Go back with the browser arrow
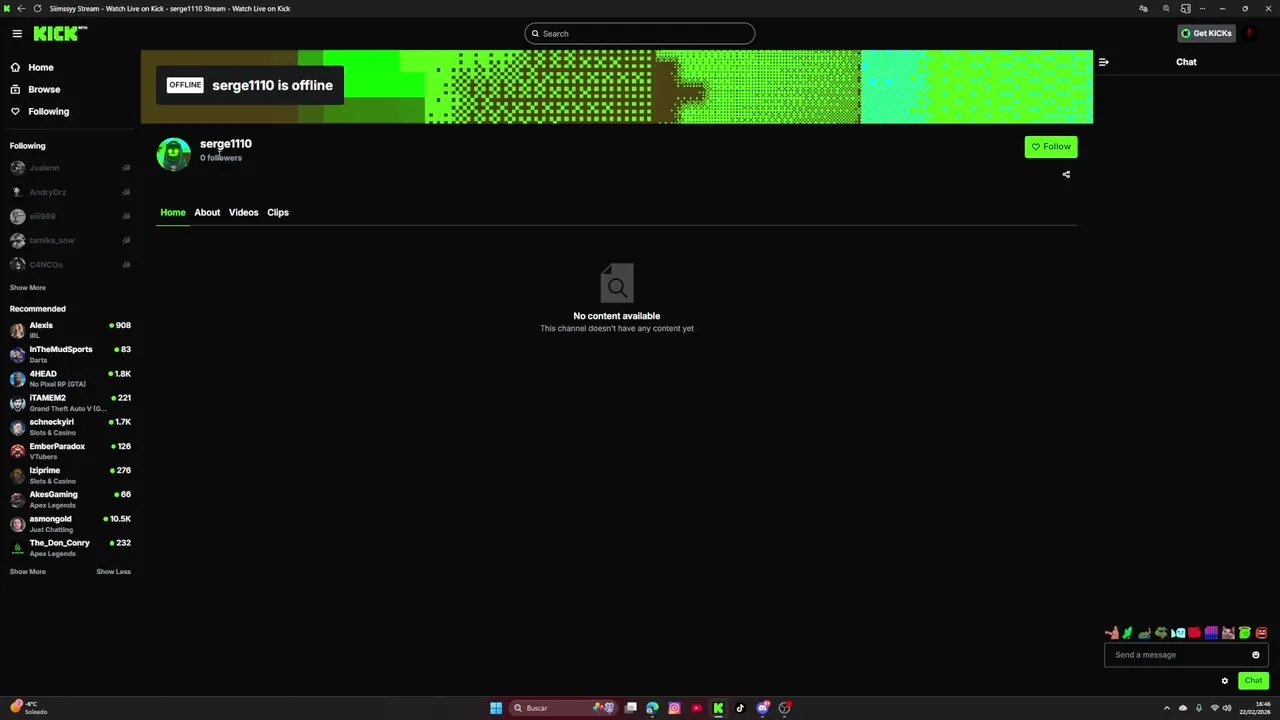 (21, 8)
